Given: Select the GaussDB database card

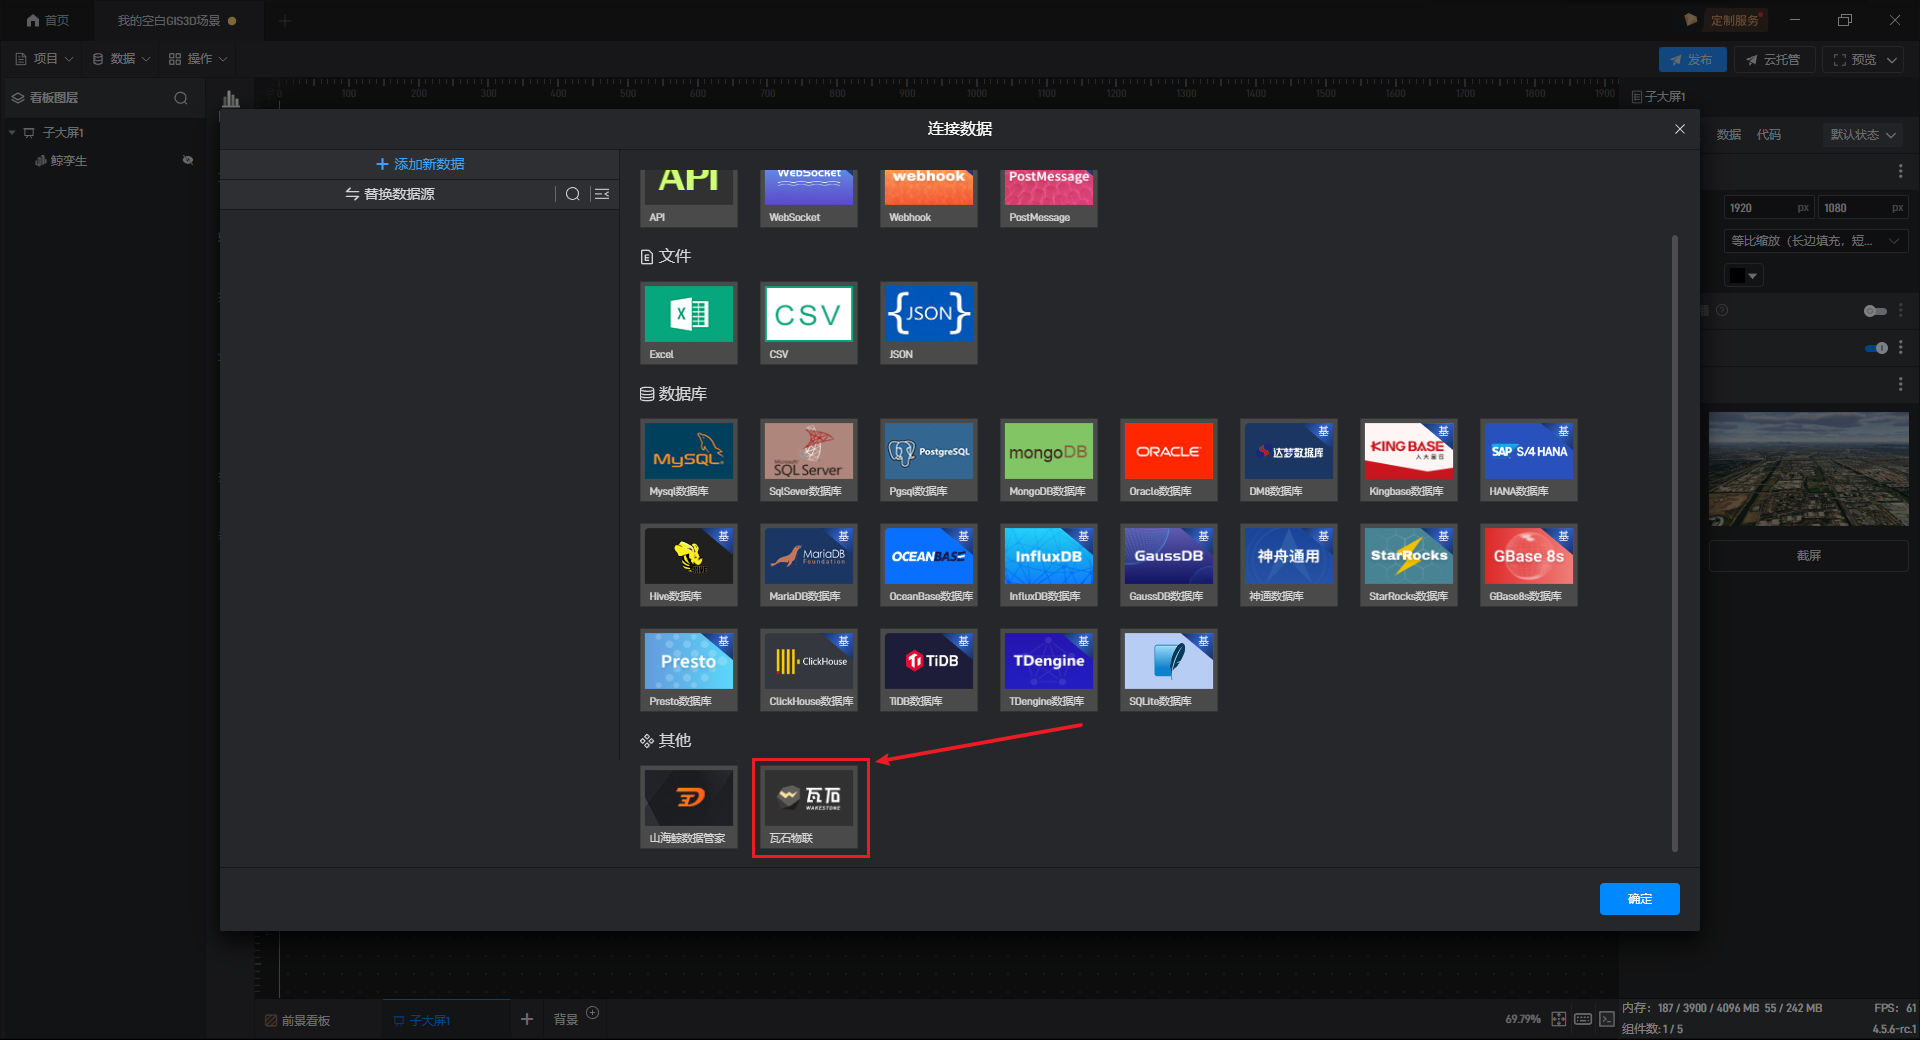Looking at the screenshot, I should point(1169,565).
